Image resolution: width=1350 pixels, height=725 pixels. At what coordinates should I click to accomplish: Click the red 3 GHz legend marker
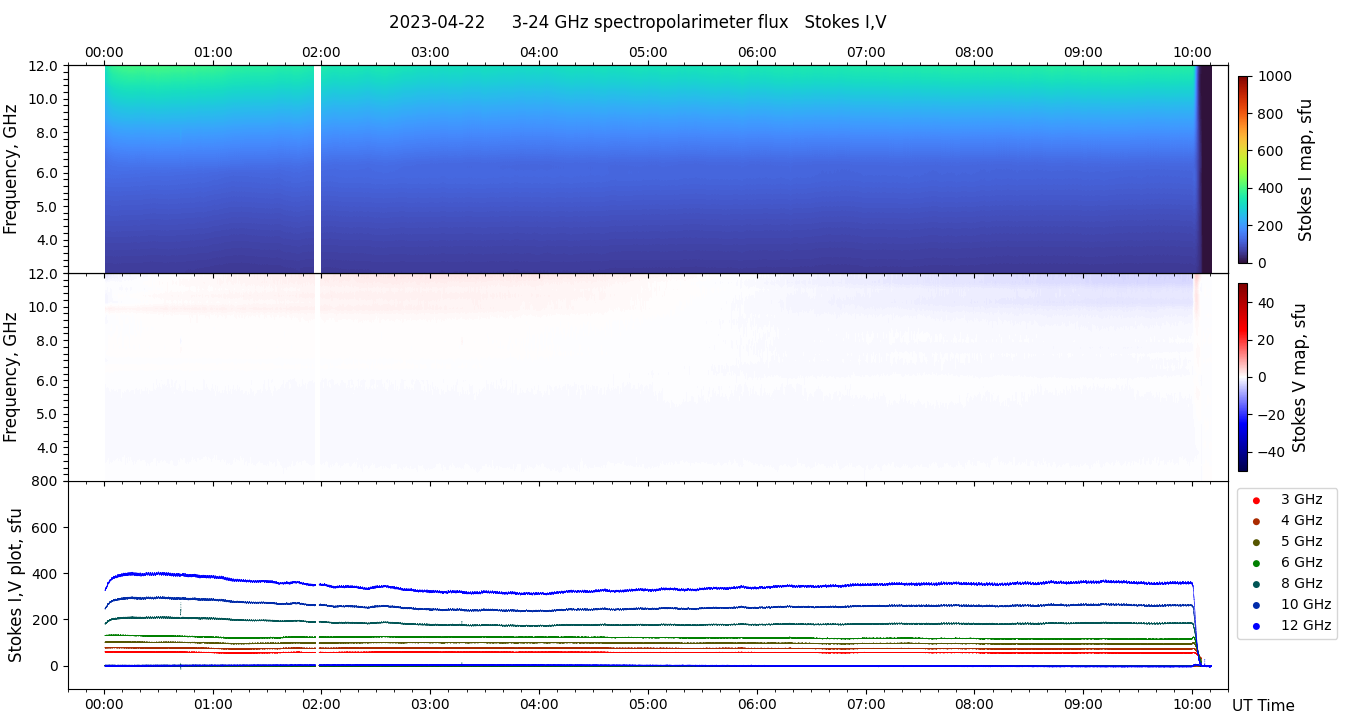pos(1256,500)
